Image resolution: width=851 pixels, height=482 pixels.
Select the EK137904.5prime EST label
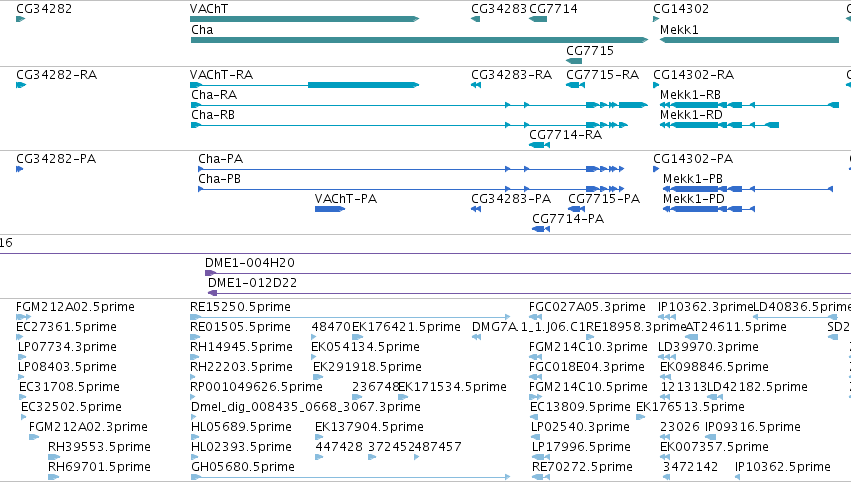point(369,428)
